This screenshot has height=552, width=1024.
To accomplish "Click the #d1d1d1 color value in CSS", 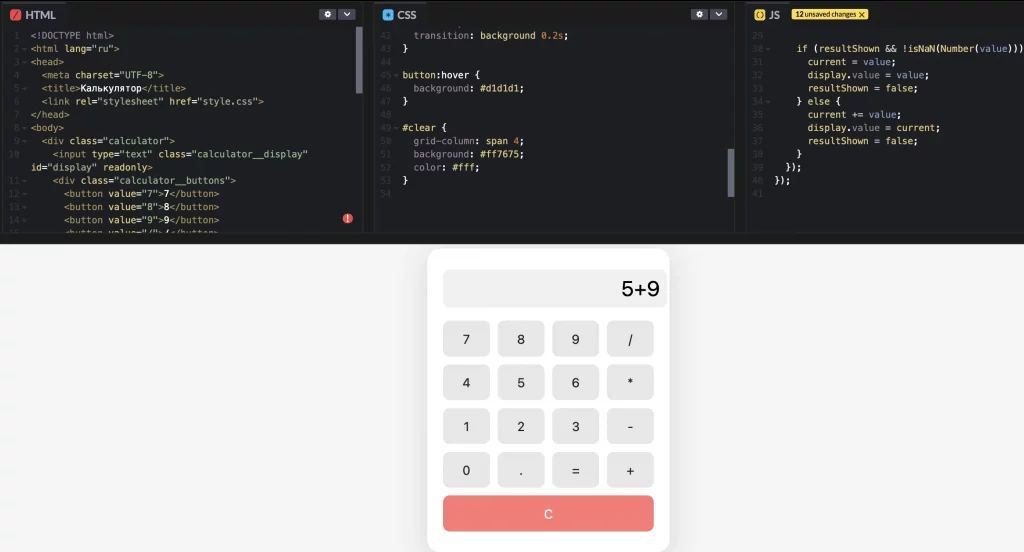I will (499, 88).
